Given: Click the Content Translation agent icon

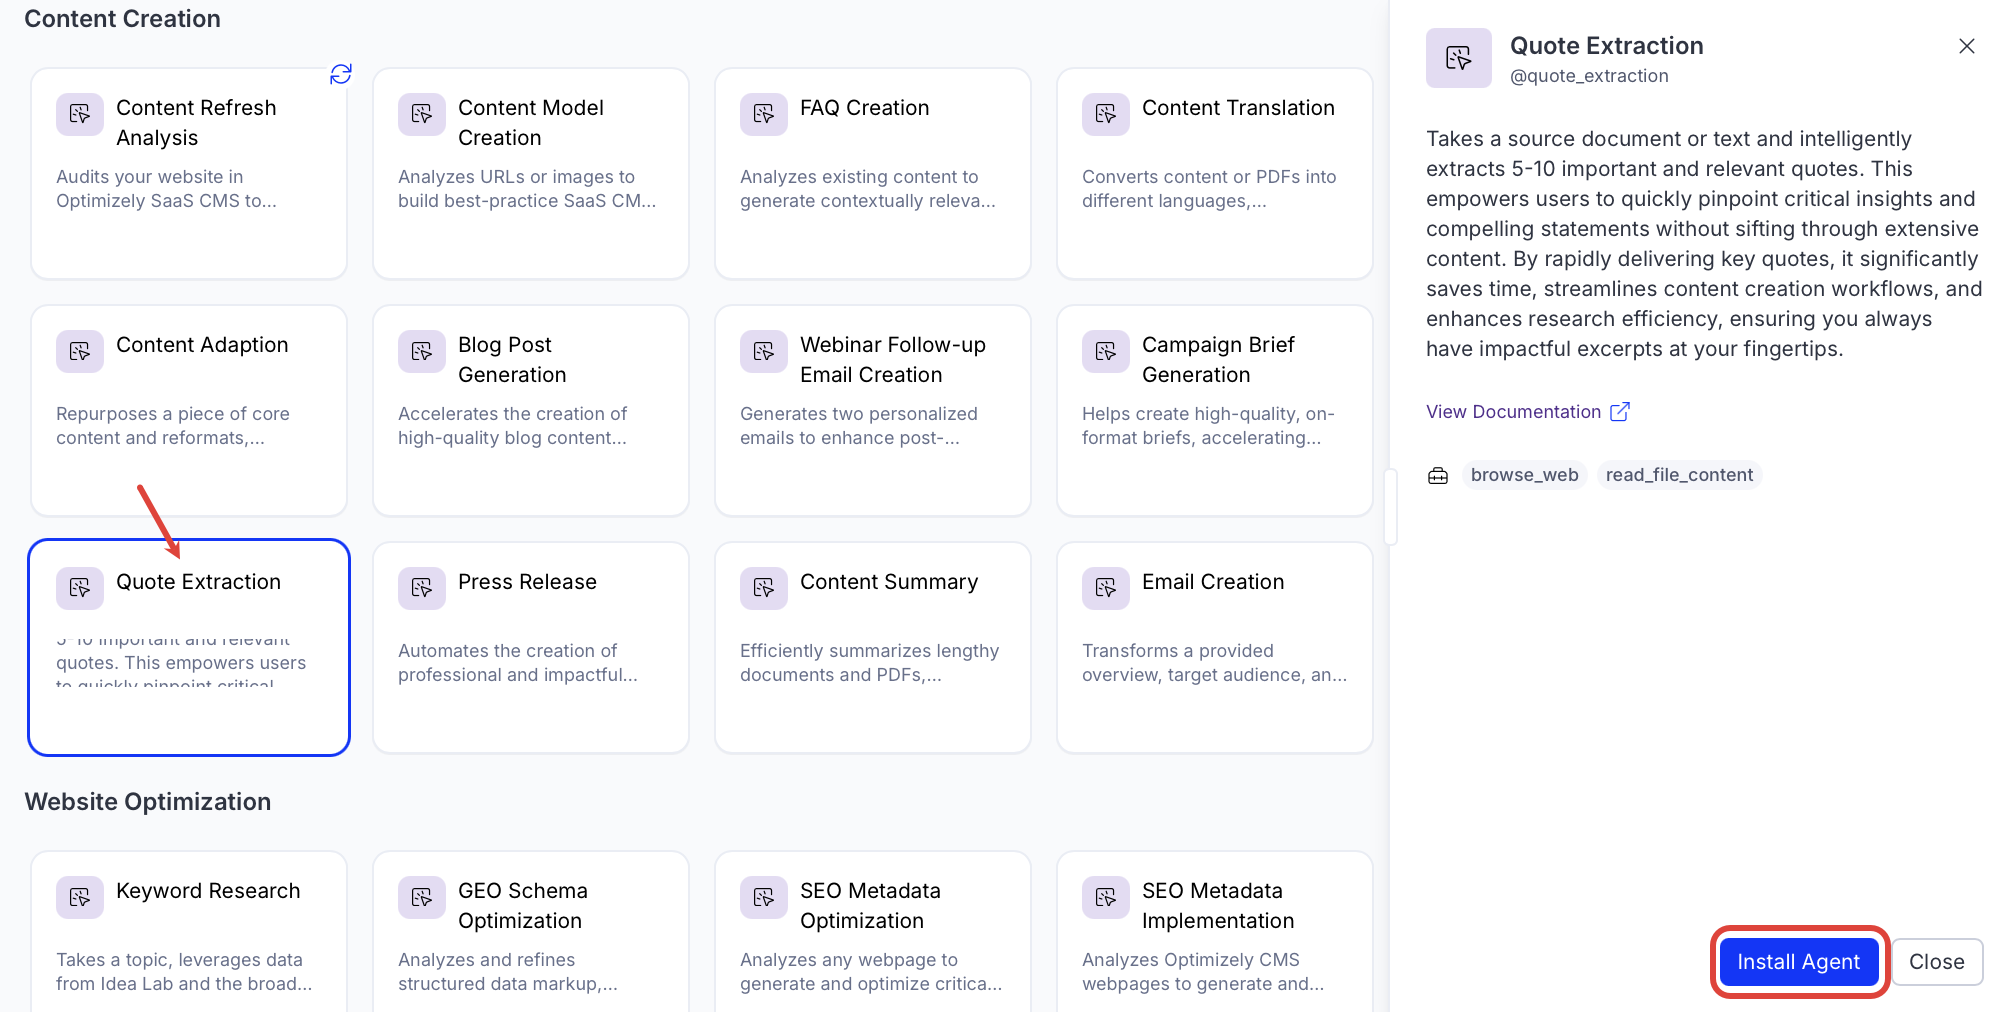Looking at the screenshot, I should (x=1106, y=114).
